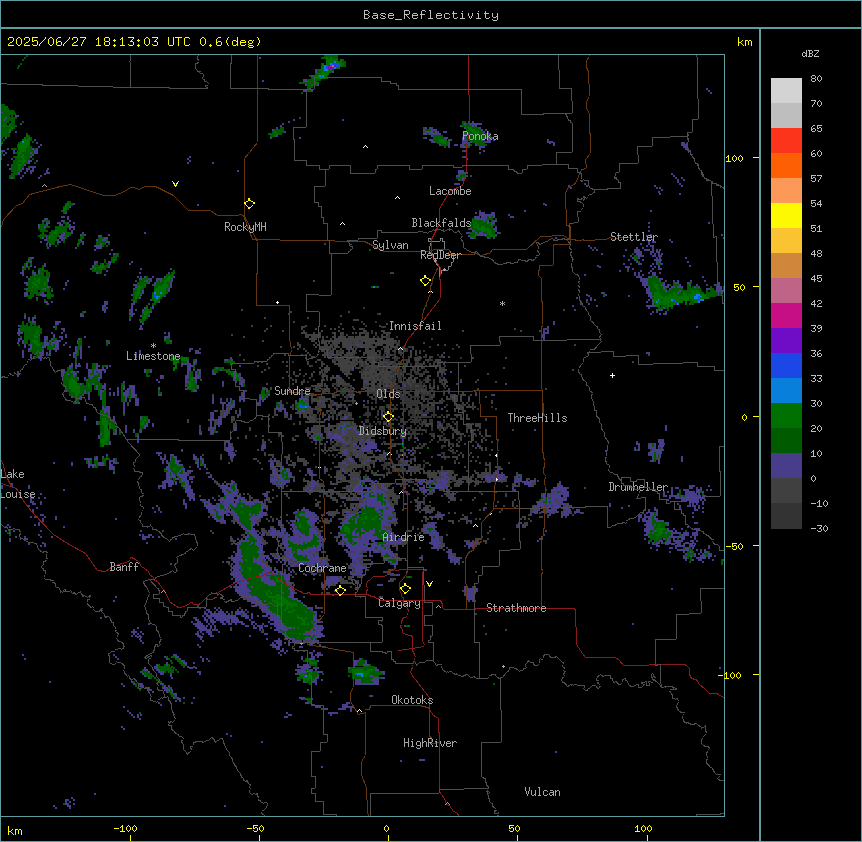Click the yellow diamond marker above Calgary

pos(405,589)
